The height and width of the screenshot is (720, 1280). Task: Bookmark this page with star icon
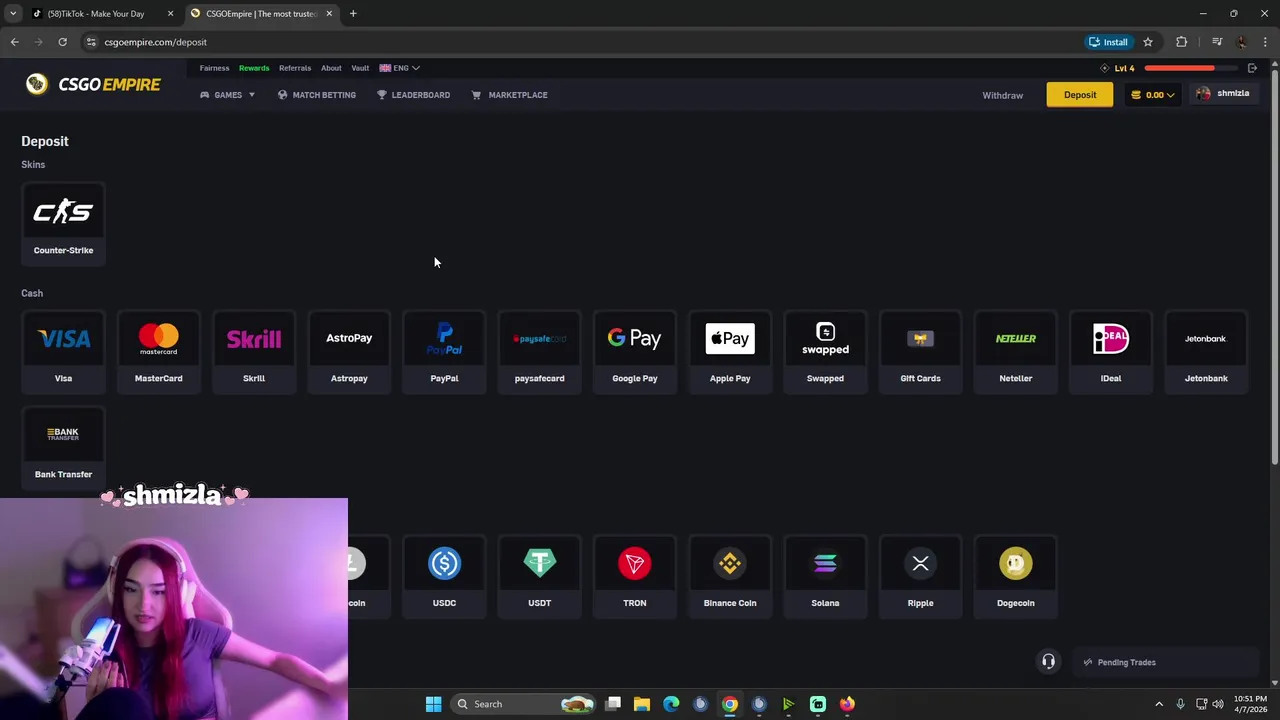click(x=1148, y=42)
